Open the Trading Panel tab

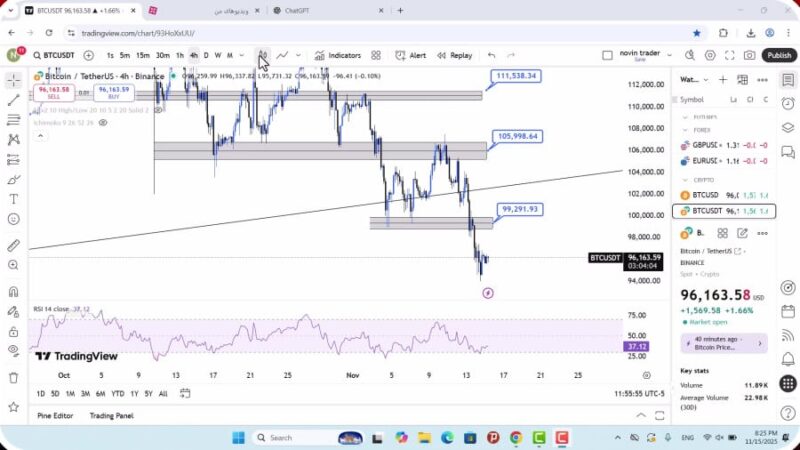(111, 415)
